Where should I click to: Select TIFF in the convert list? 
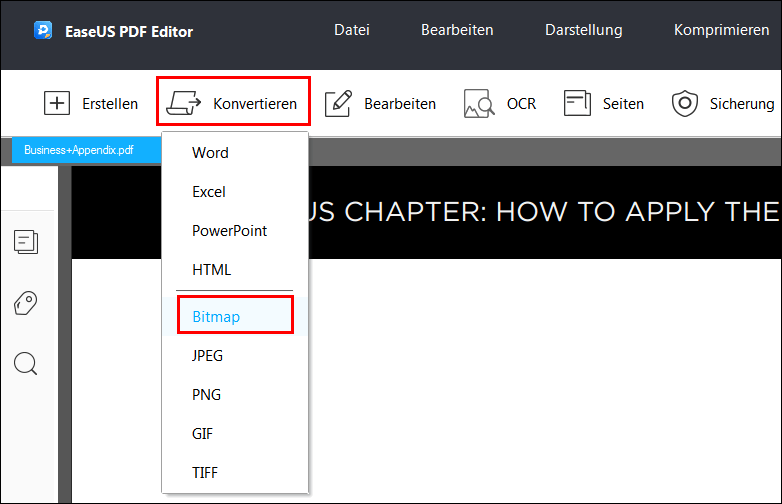coord(235,472)
